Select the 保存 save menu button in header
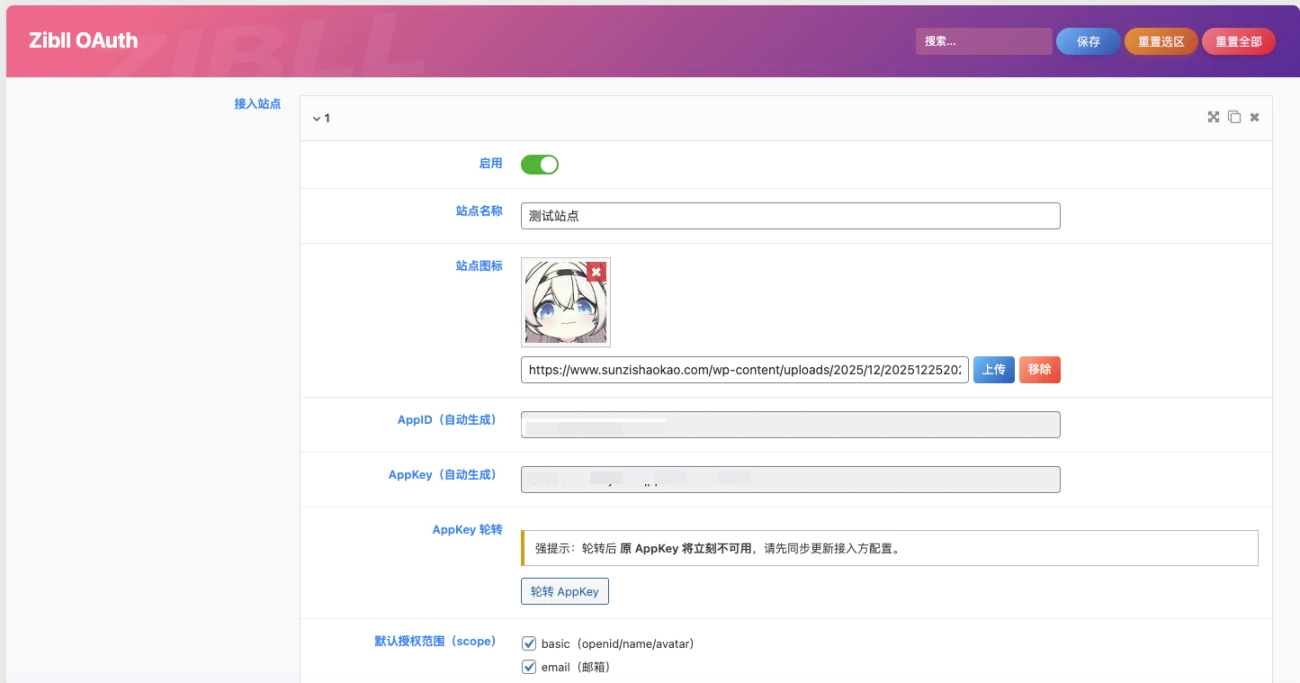This screenshot has width=1300, height=683. [x=1087, y=41]
